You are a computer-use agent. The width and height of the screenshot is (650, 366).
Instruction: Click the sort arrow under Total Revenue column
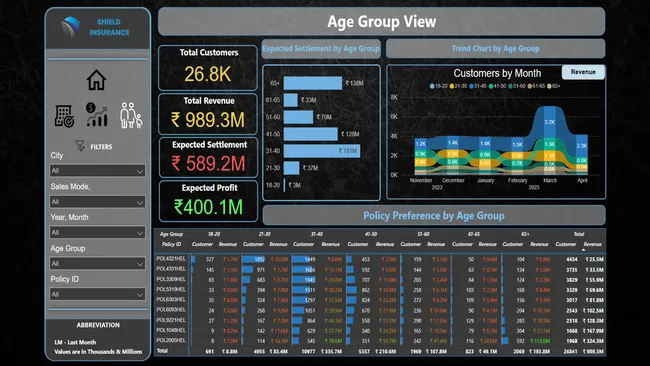[583, 250]
